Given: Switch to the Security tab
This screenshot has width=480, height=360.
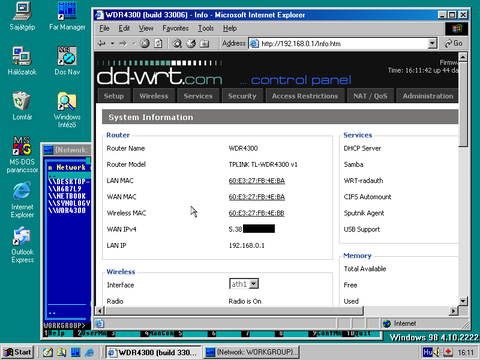Looking at the screenshot, I should pos(242,96).
